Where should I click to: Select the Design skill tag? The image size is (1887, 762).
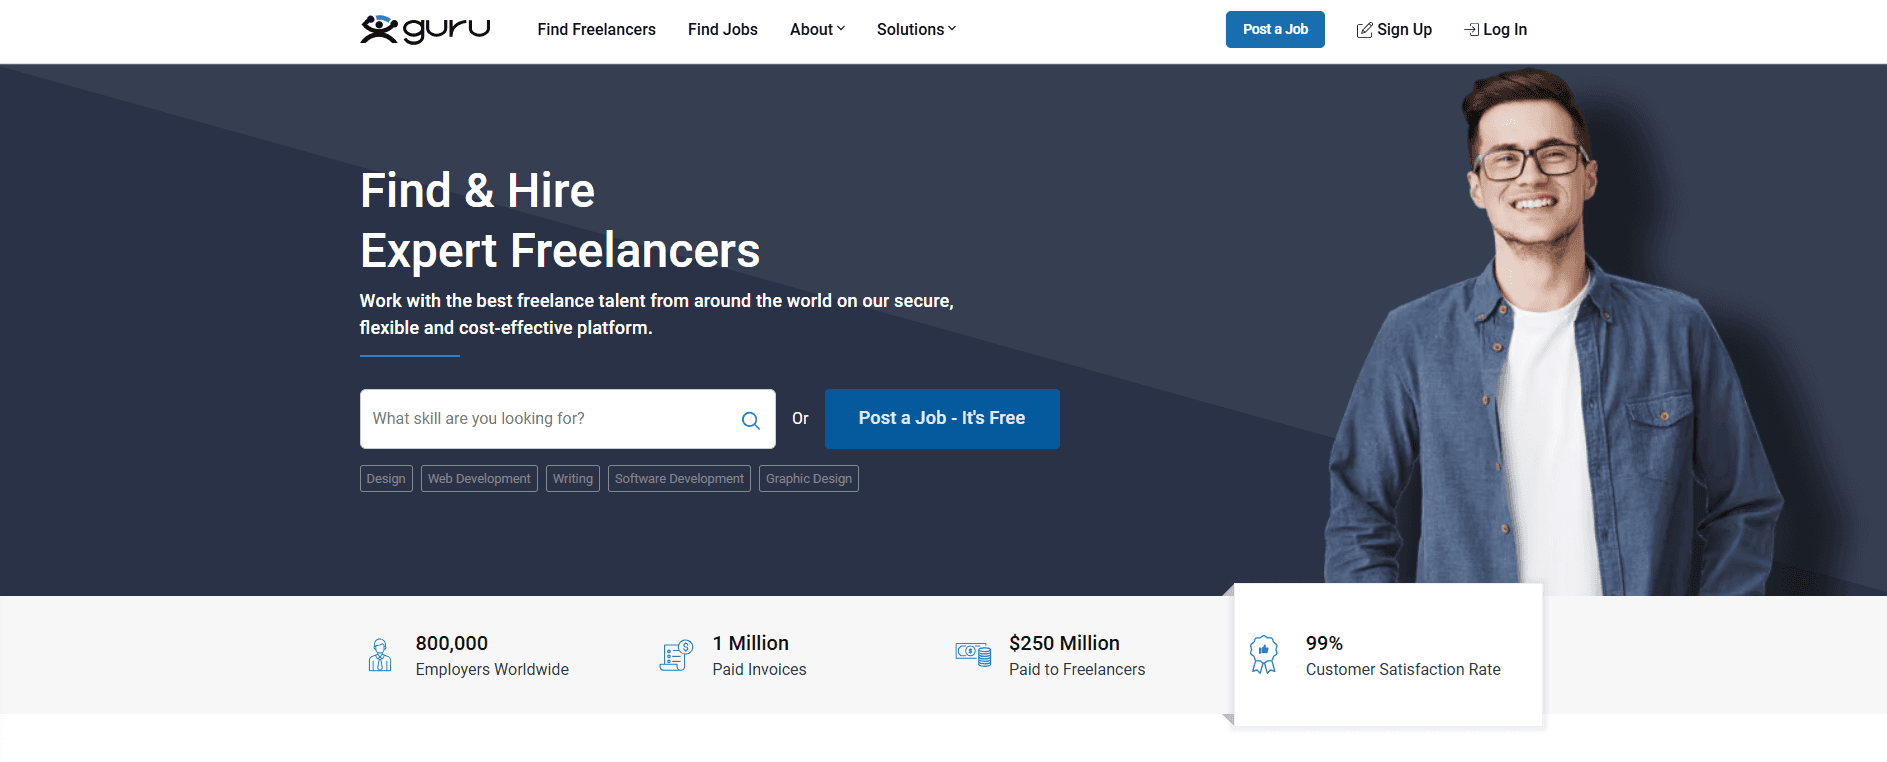386,479
